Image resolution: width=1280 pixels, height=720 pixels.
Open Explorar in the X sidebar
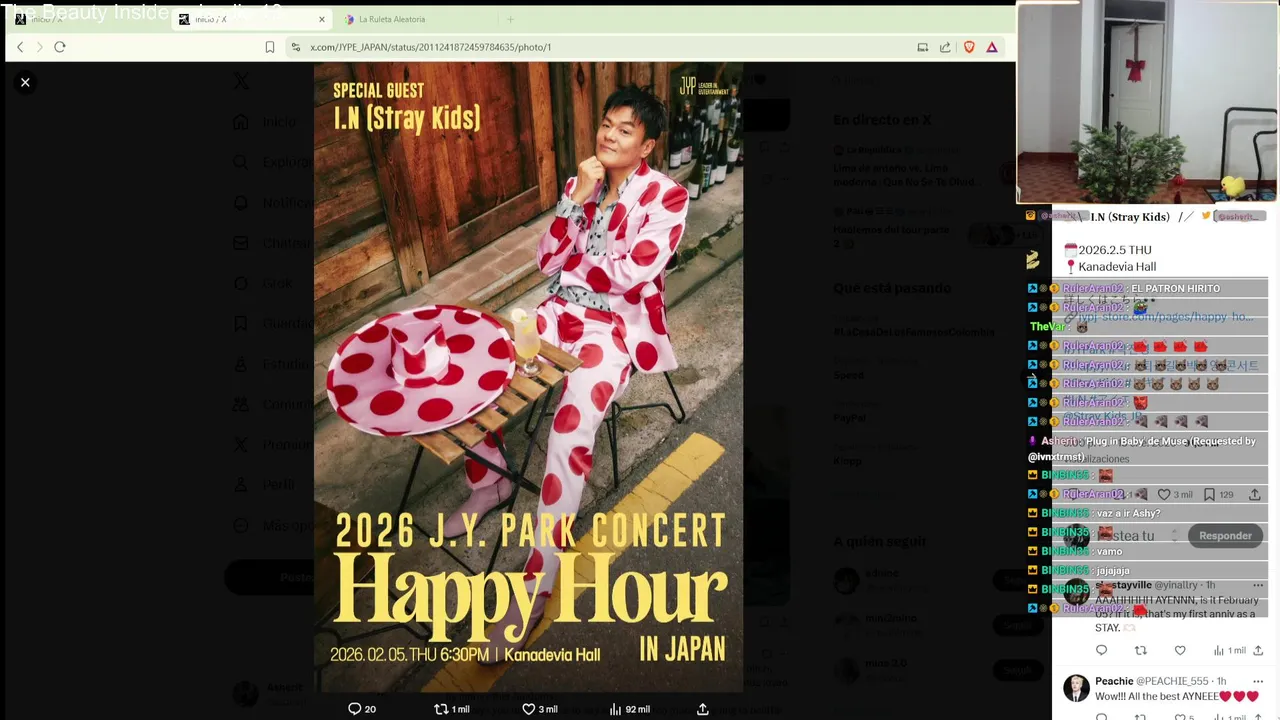point(274,162)
